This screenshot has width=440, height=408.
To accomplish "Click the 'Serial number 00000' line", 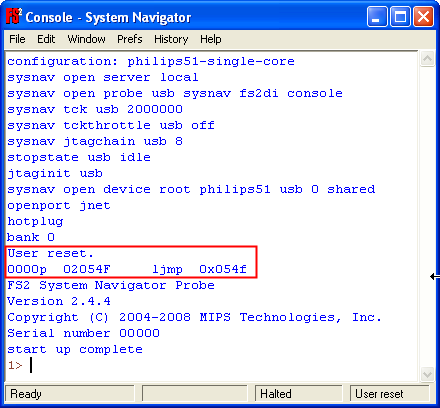I will 83,333.
